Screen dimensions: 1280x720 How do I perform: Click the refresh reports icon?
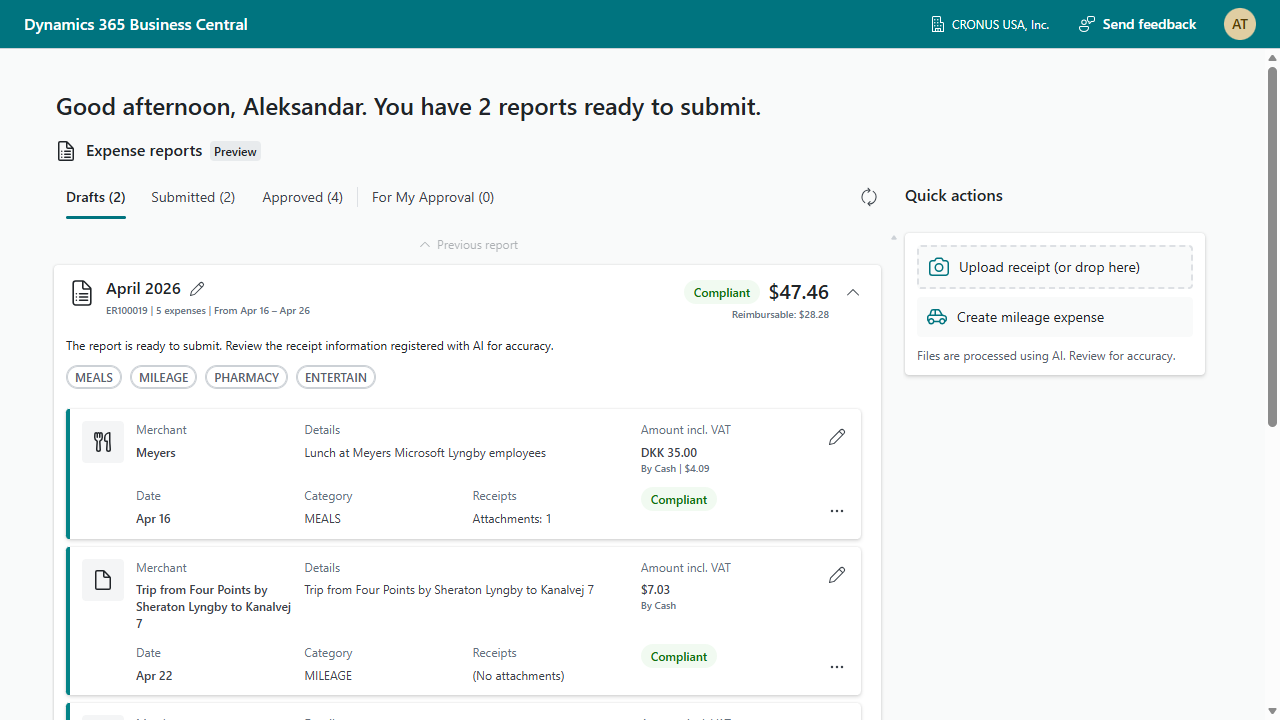[869, 197]
